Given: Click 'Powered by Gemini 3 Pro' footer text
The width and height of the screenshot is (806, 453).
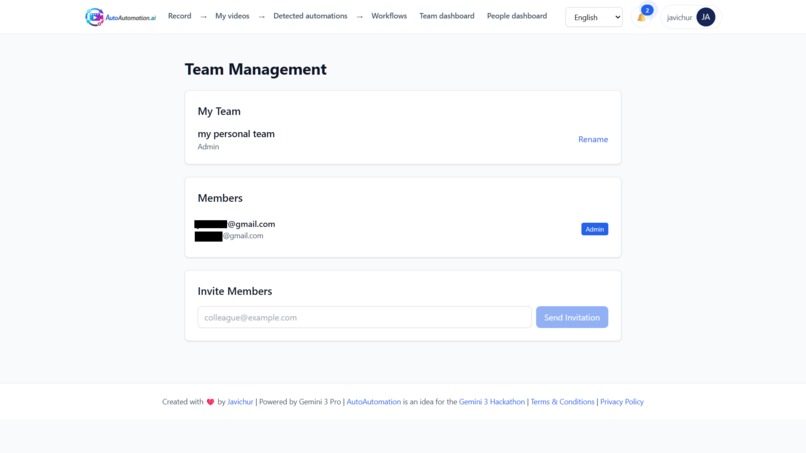Looking at the screenshot, I should [300, 402].
